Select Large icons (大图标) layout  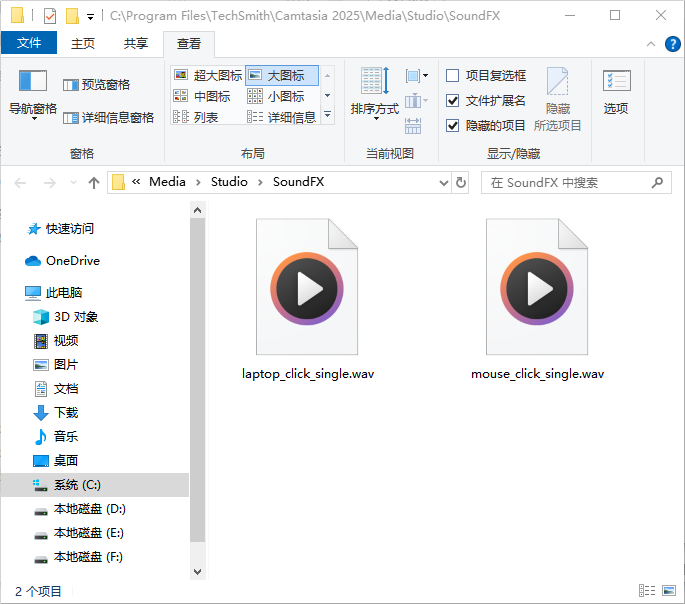pyautogui.click(x=282, y=75)
